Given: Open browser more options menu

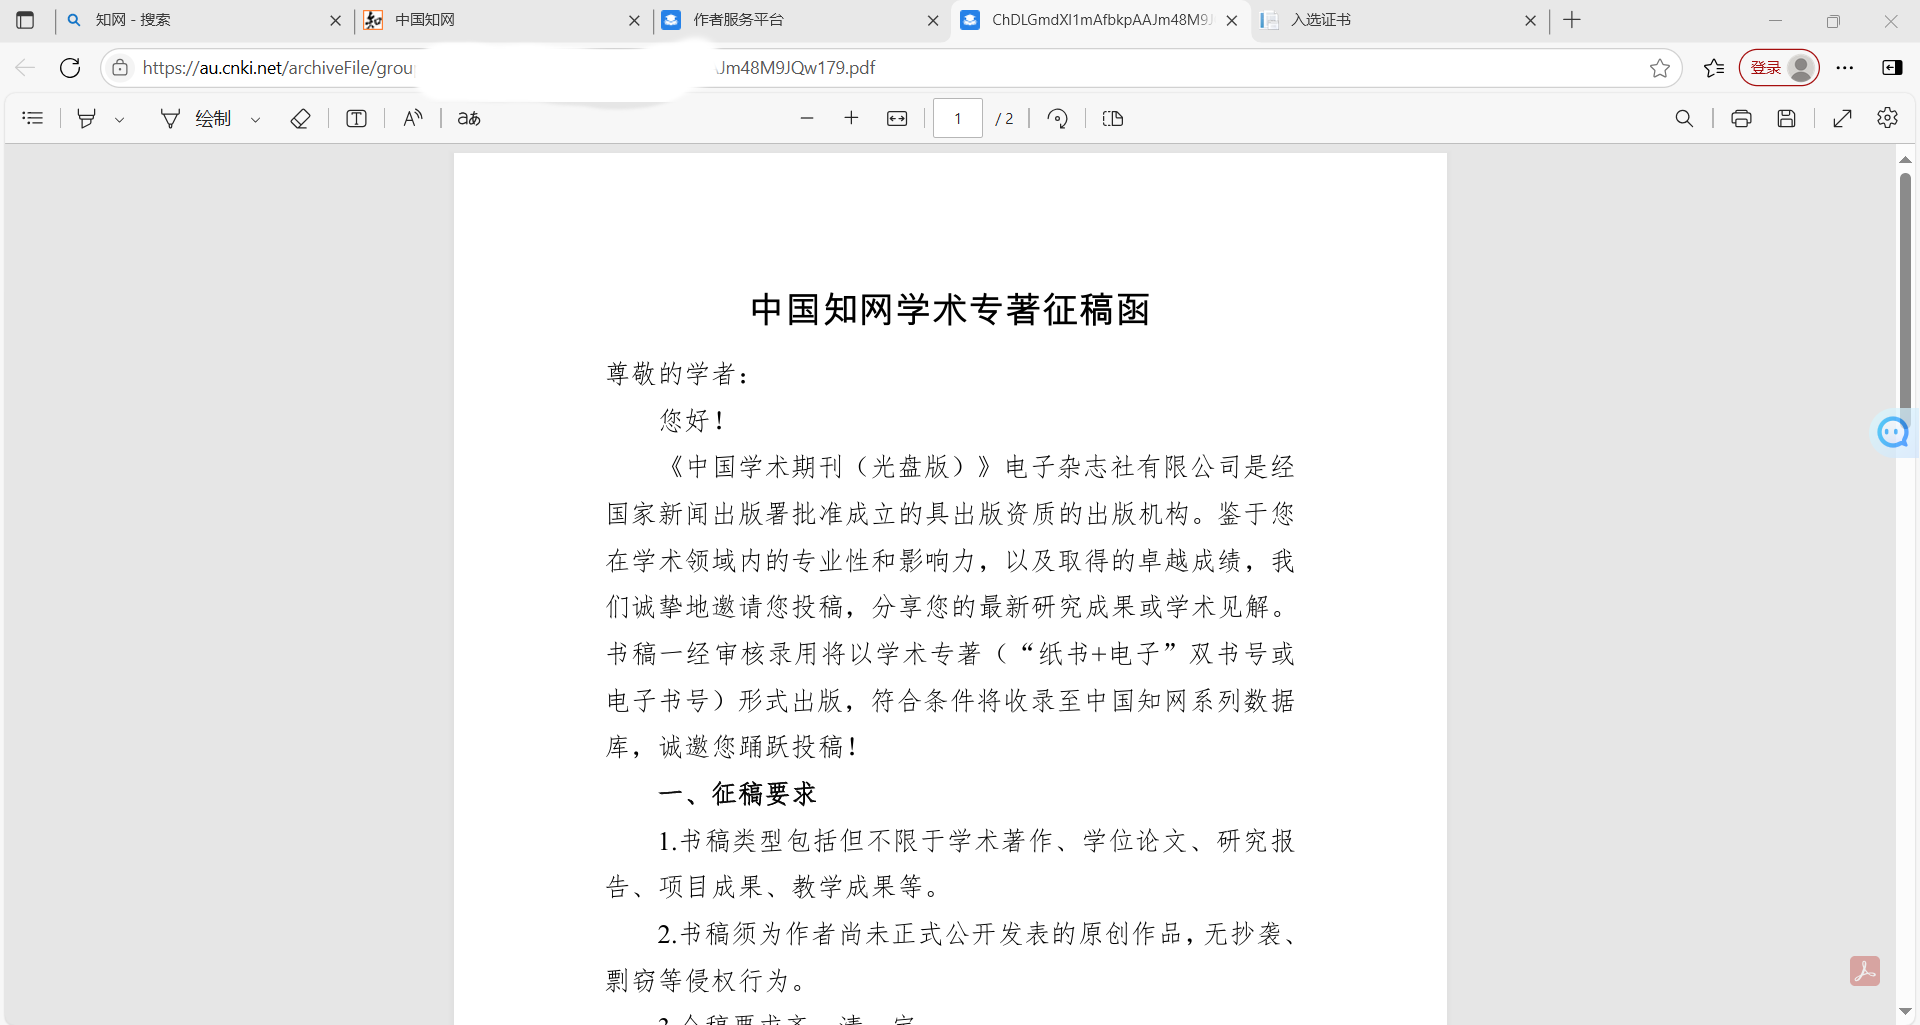Looking at the screenshot, I should coord(1846,67).
